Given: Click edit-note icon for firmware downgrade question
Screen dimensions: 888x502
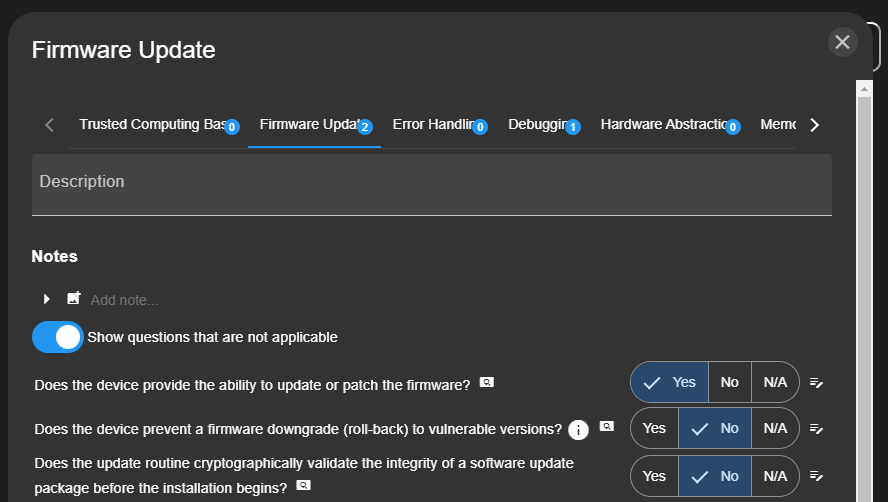Looking at the screenshot, I should click(x=816, y=429).
